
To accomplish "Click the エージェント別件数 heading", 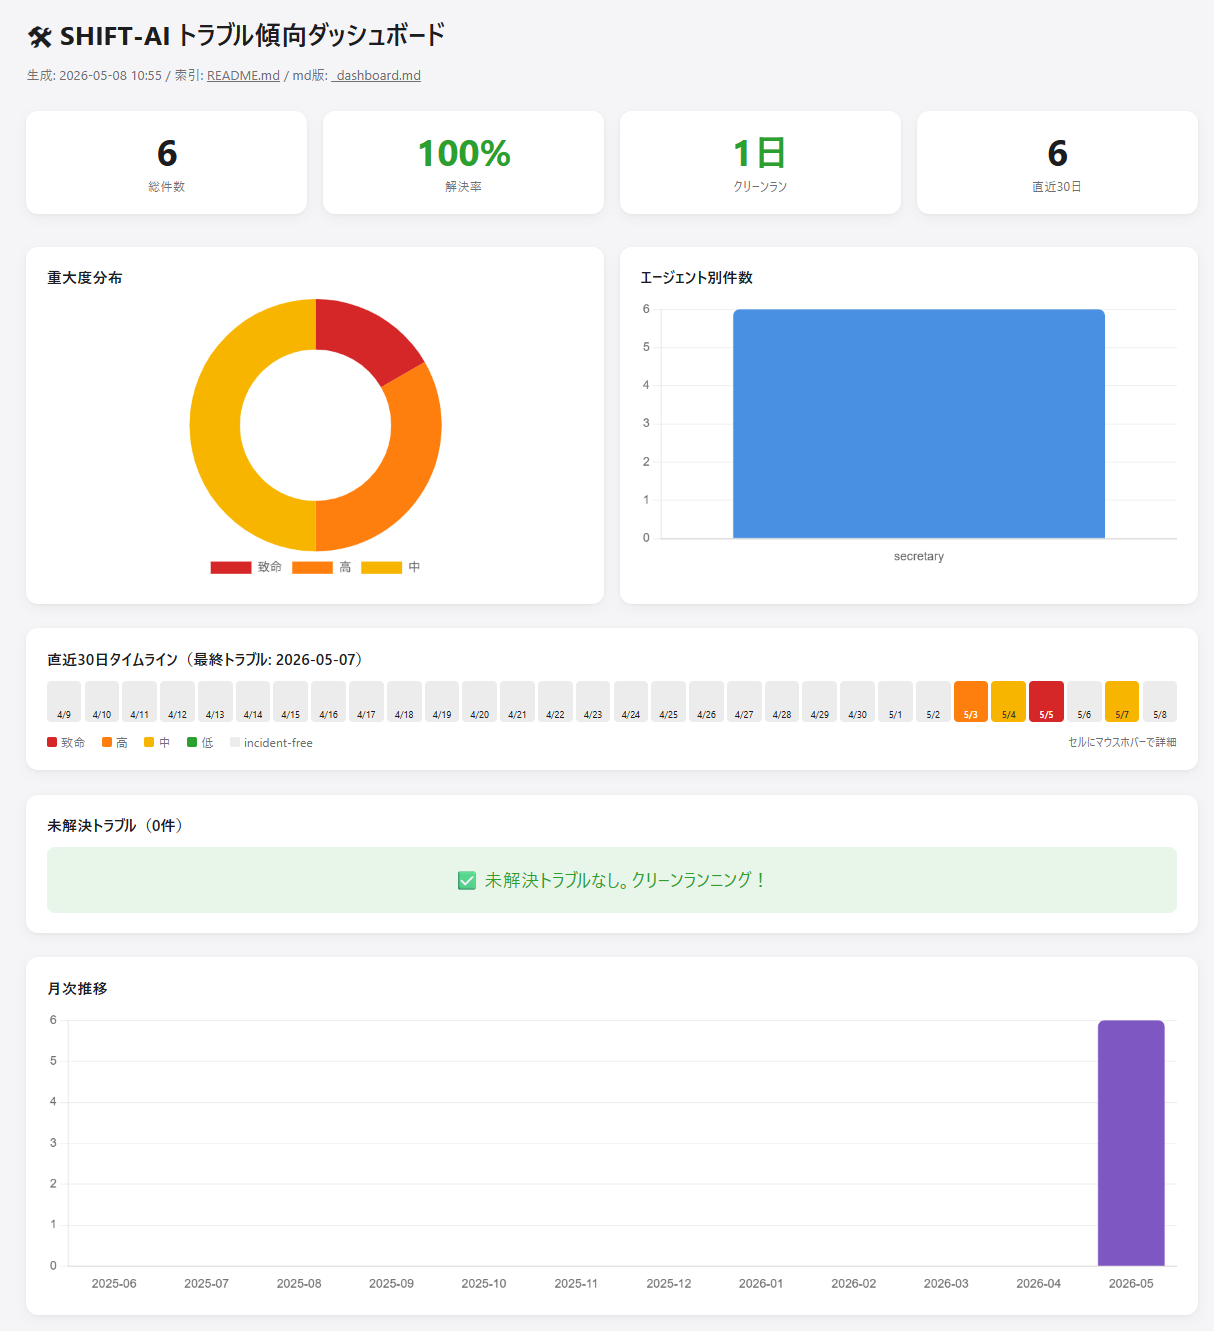I will pos(696,278).
